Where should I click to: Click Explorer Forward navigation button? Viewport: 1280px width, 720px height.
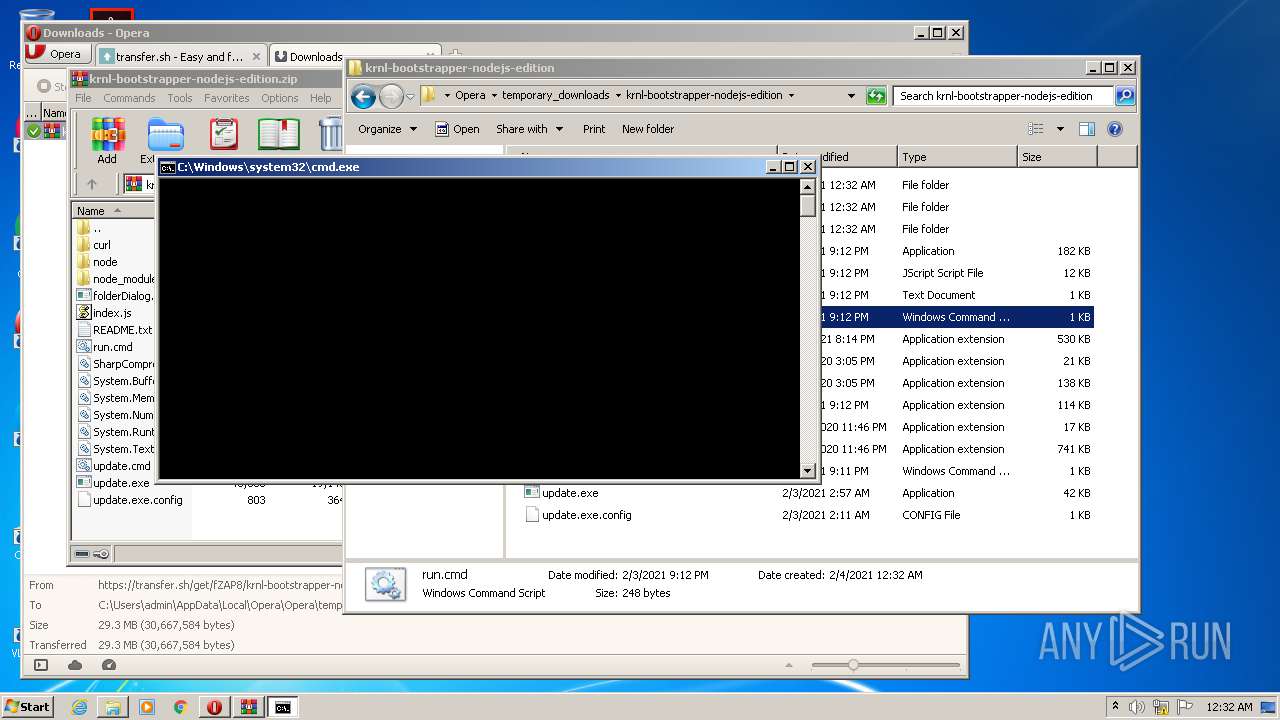click(x=391, y=96)
